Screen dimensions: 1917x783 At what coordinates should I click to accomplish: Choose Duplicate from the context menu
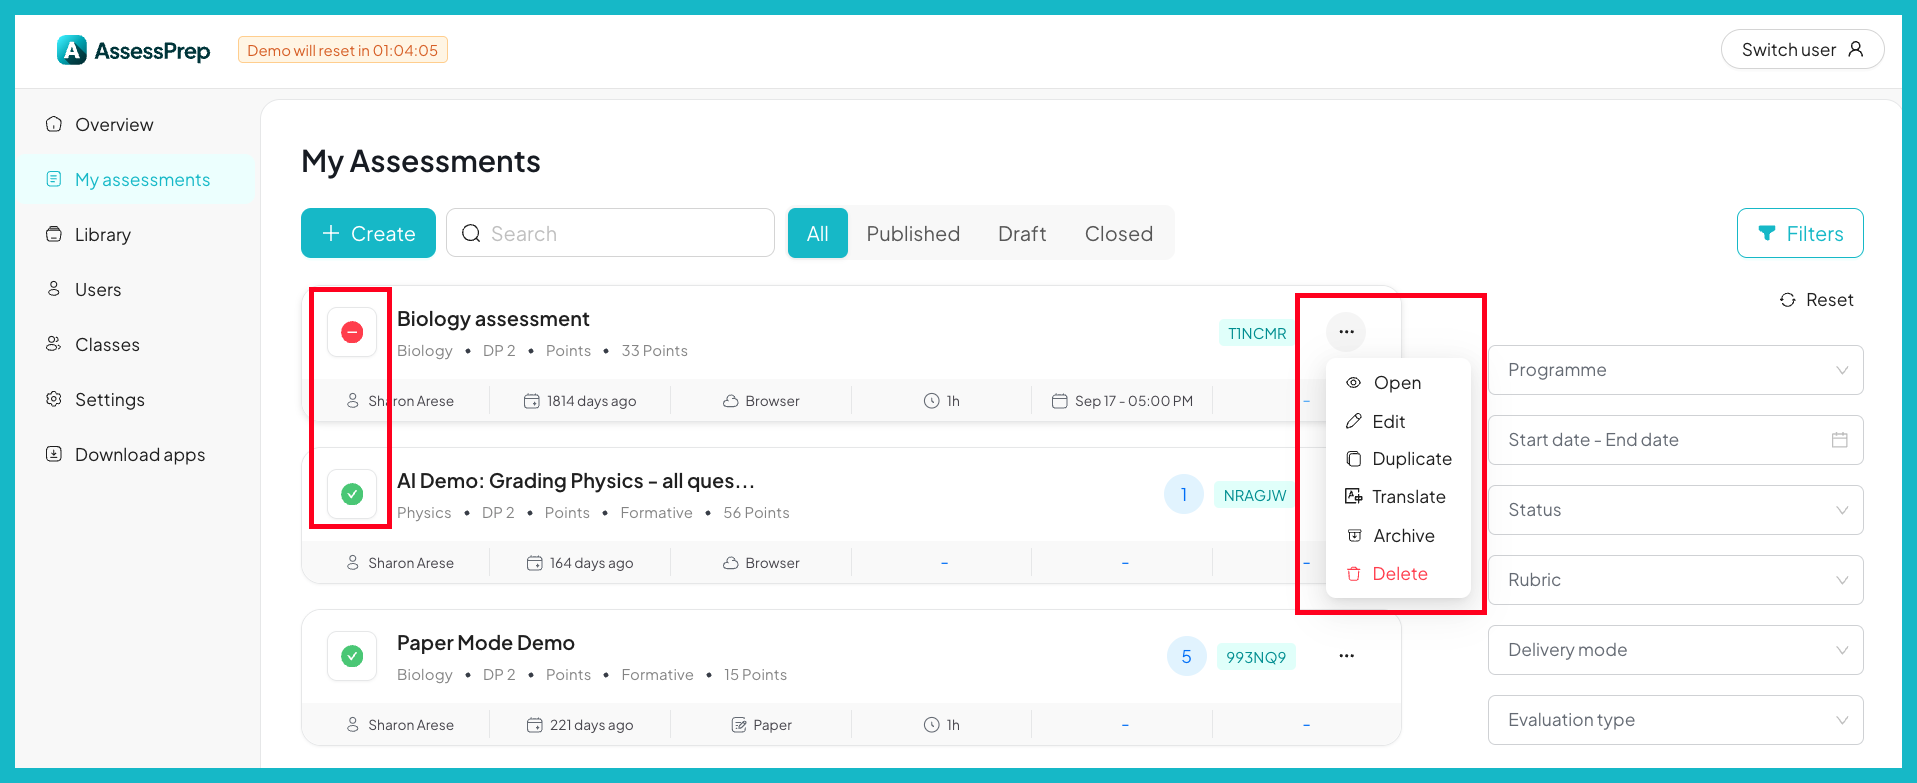(1398, 459)
